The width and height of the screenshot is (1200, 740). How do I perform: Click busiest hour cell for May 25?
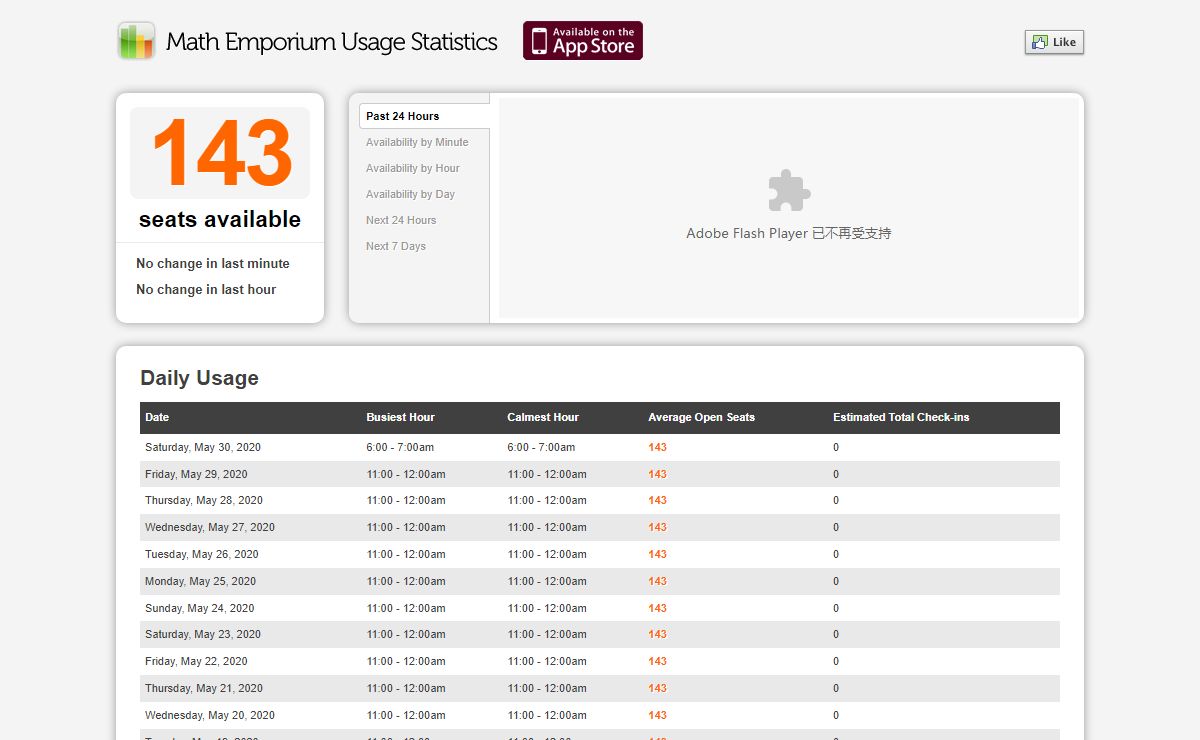[406, 581]
